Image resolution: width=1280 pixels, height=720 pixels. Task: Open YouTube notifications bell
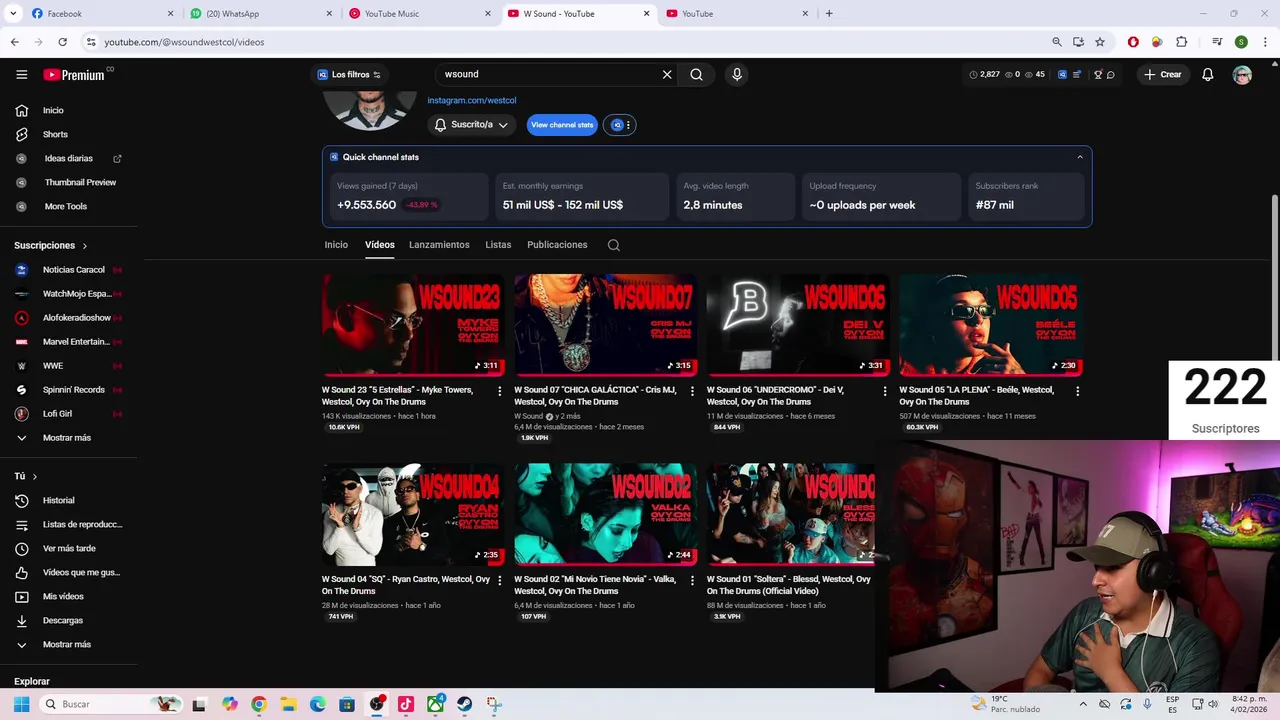[x=1207, y=74]
